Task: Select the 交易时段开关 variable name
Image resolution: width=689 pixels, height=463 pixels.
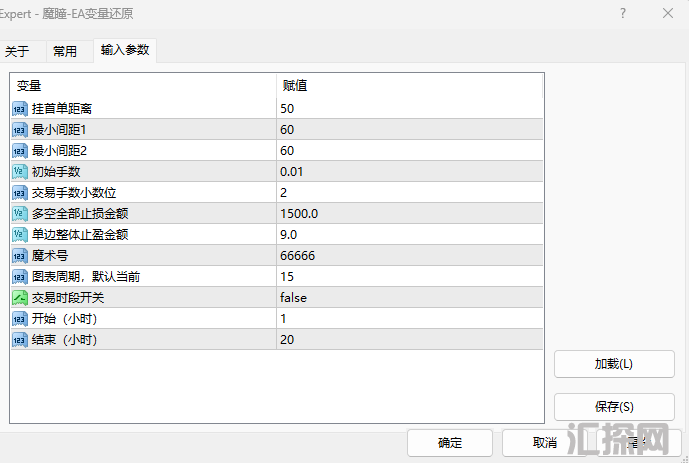Action: 68,297
